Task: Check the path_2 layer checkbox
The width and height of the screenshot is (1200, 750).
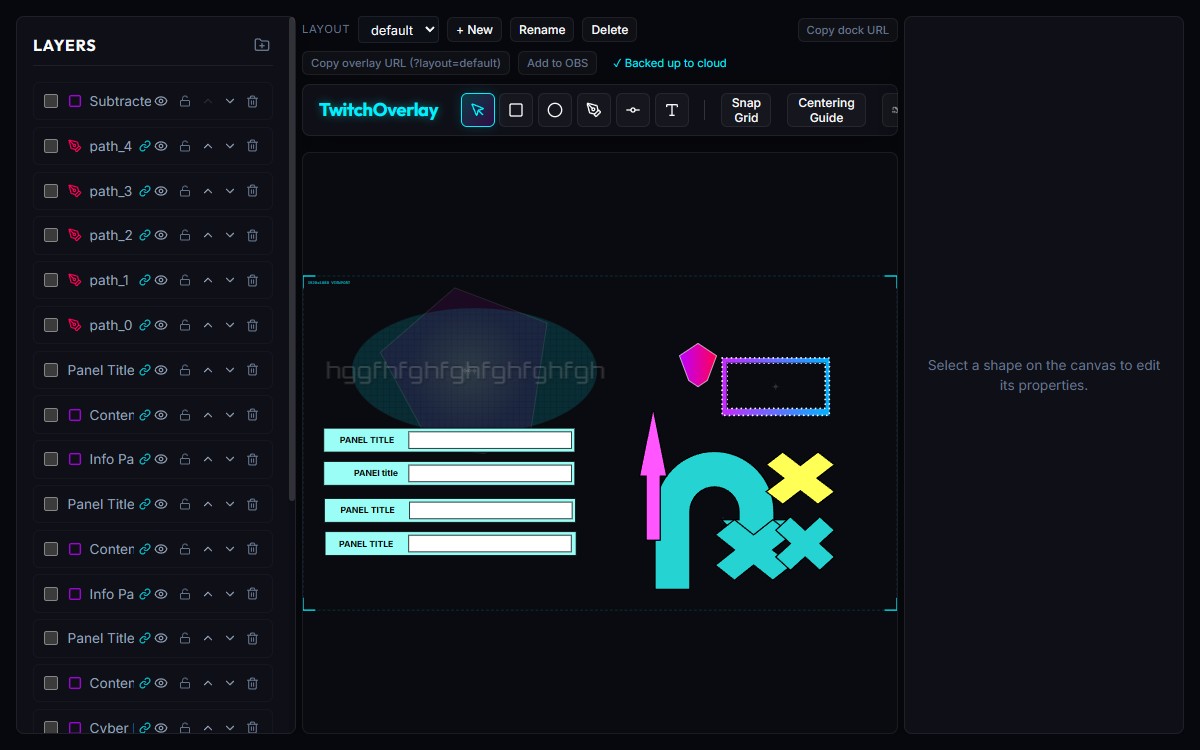Action: [51, 235]
